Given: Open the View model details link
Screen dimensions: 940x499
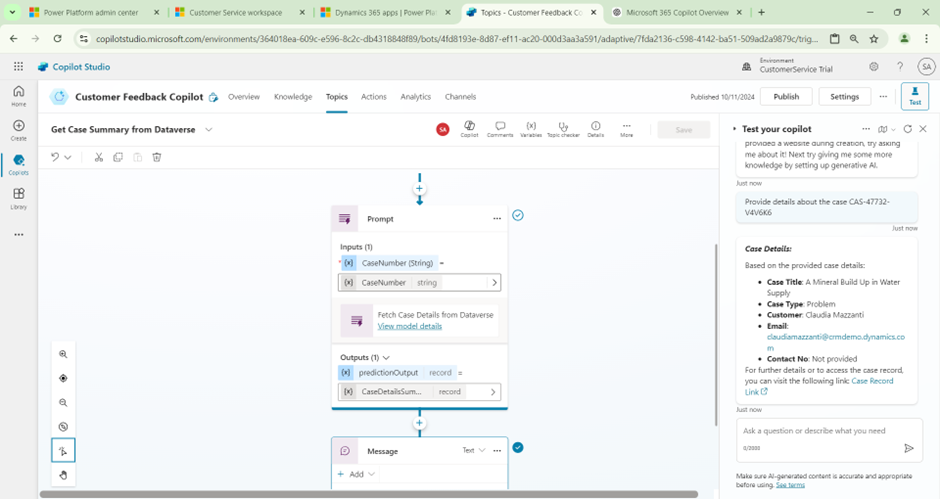Looking at the screenshot, I should 409,326.
